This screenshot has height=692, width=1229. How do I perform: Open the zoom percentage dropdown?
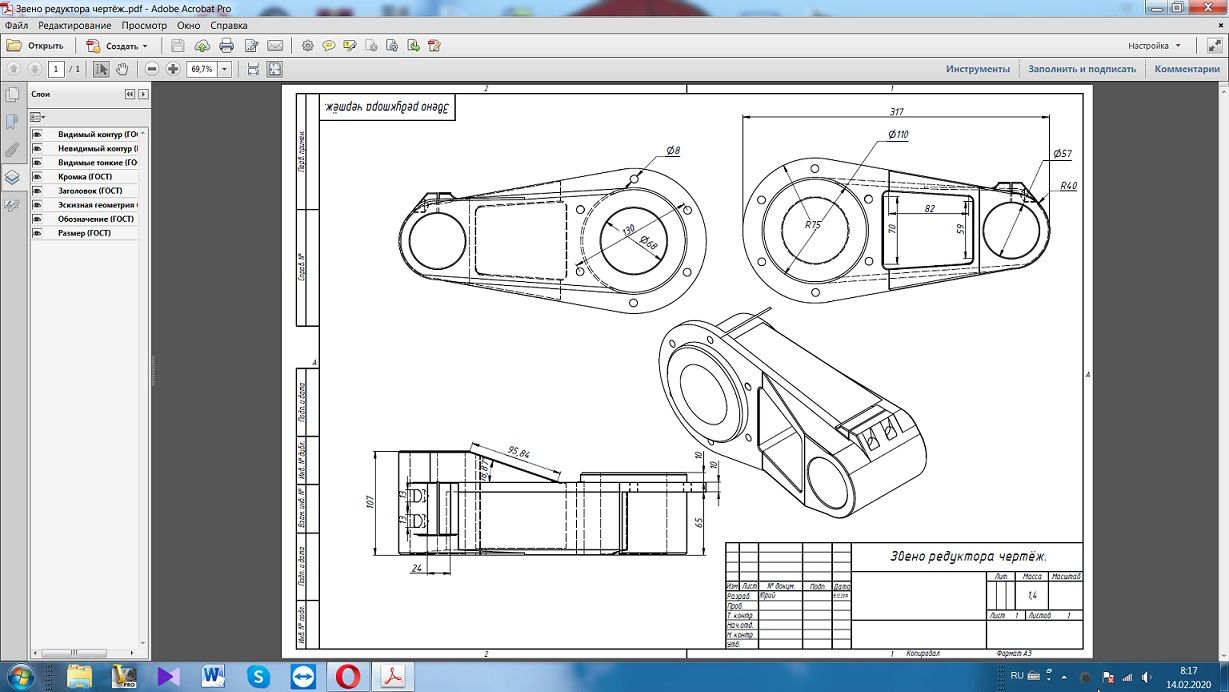pos(224,69)
